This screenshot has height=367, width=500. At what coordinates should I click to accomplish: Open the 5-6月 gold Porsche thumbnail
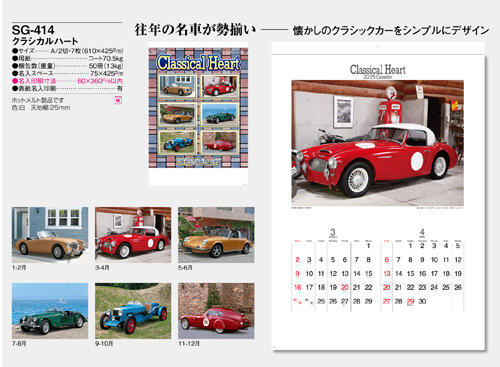(x=216, y=235)
